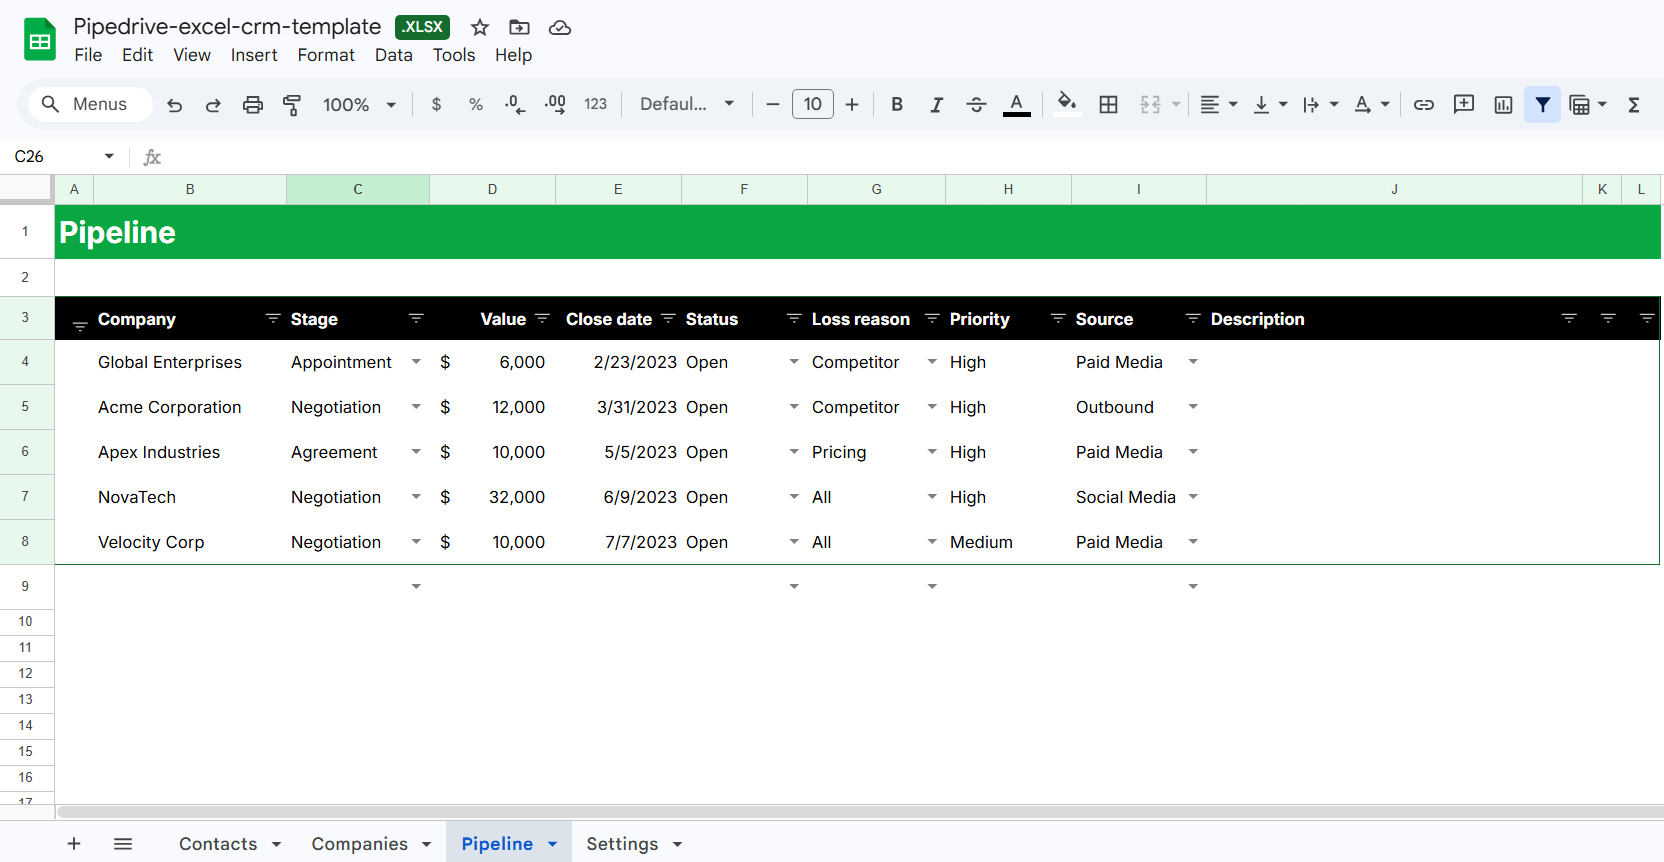View cloud save status icon
The width and height of the screenshot is (1664, 862).
(x=560, y=27)
